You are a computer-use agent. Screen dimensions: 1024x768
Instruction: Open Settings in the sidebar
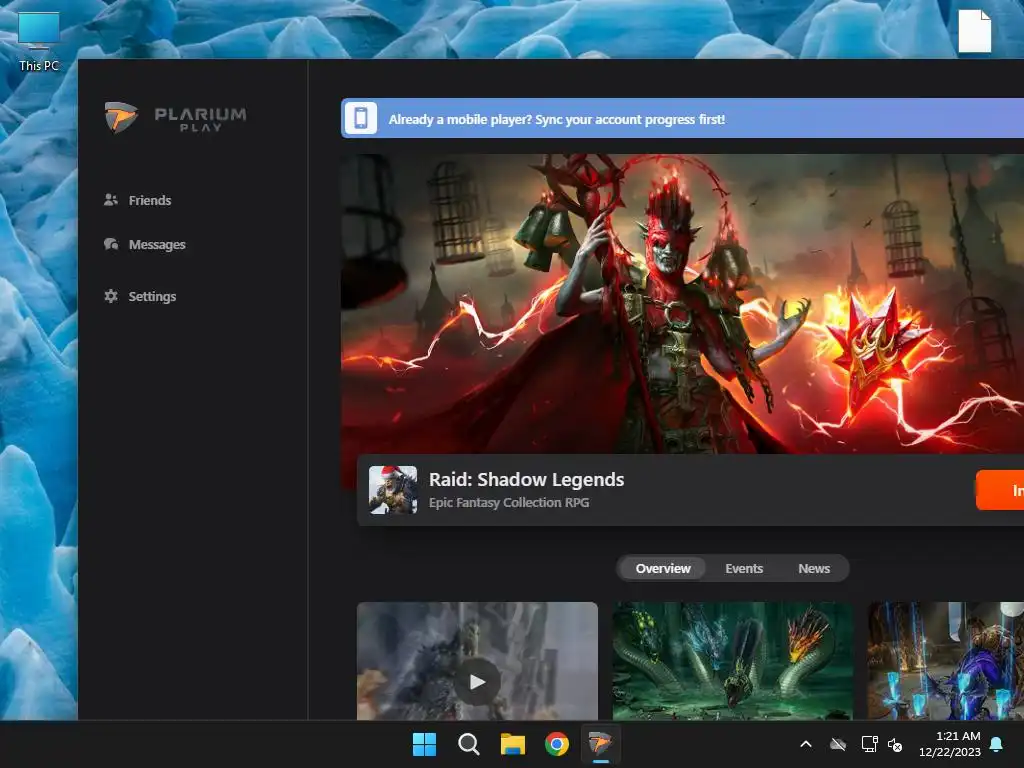[140, 296]
